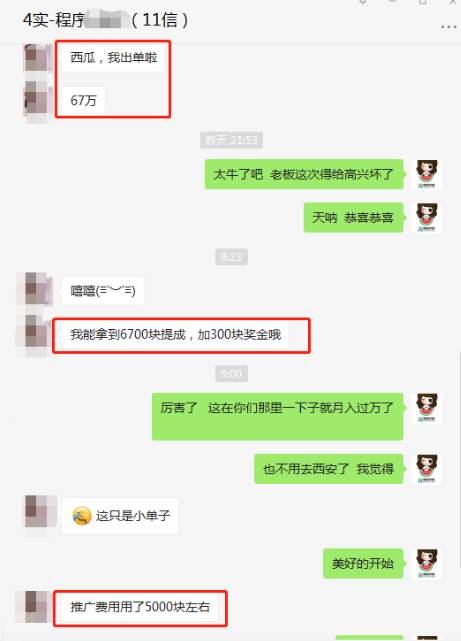Open the three-dot chat menu
461x641 pixels.
point(448,27)
